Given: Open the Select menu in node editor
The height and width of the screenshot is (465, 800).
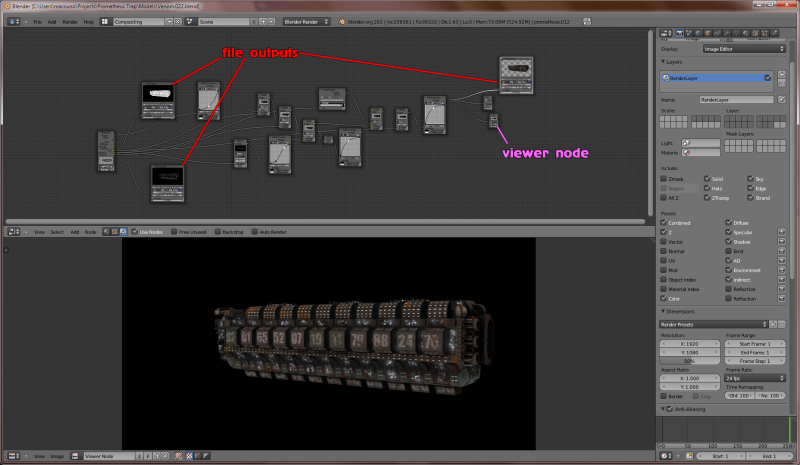Looking at the screenshot, I should (x=57, y=232).
